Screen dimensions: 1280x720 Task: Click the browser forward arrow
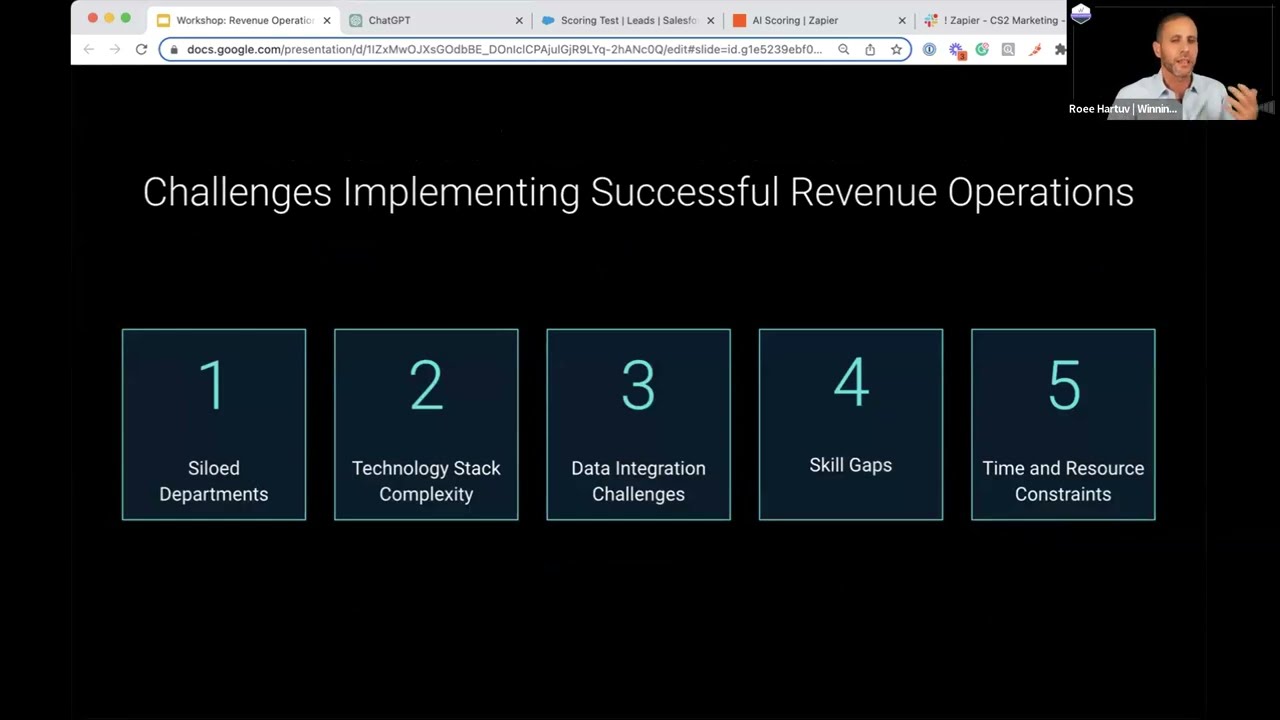pyautogui.click(x=115, y=49)
